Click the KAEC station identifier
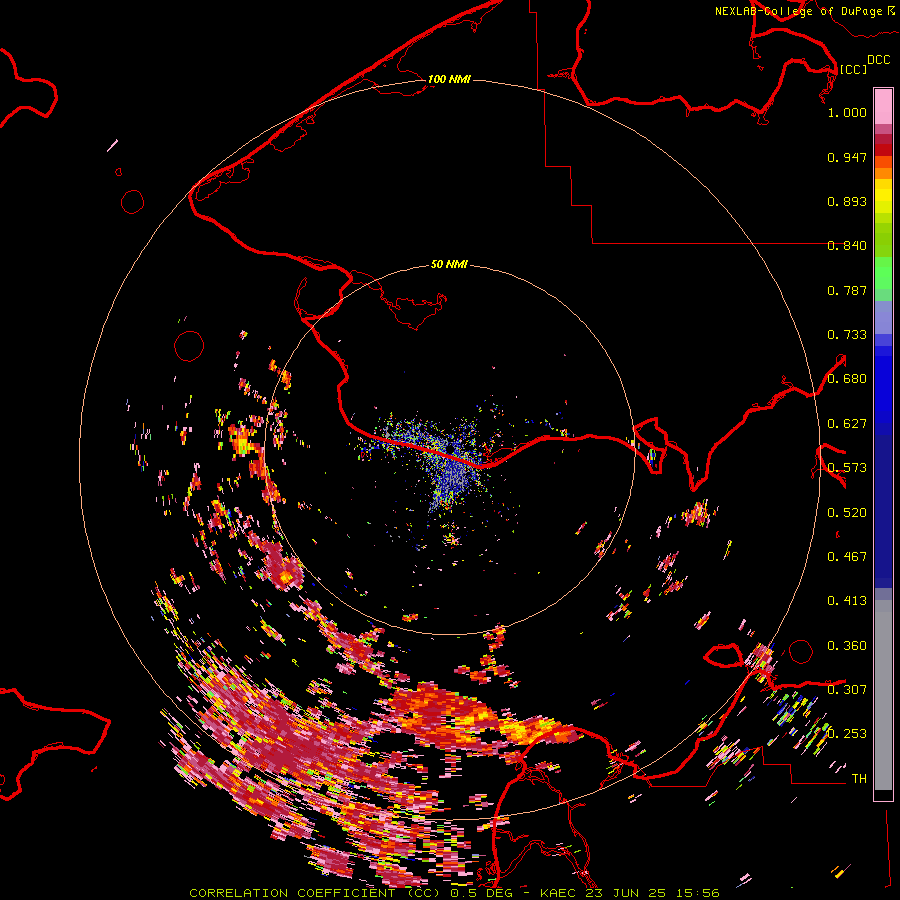900x900 pixels. tap(557, 893)
